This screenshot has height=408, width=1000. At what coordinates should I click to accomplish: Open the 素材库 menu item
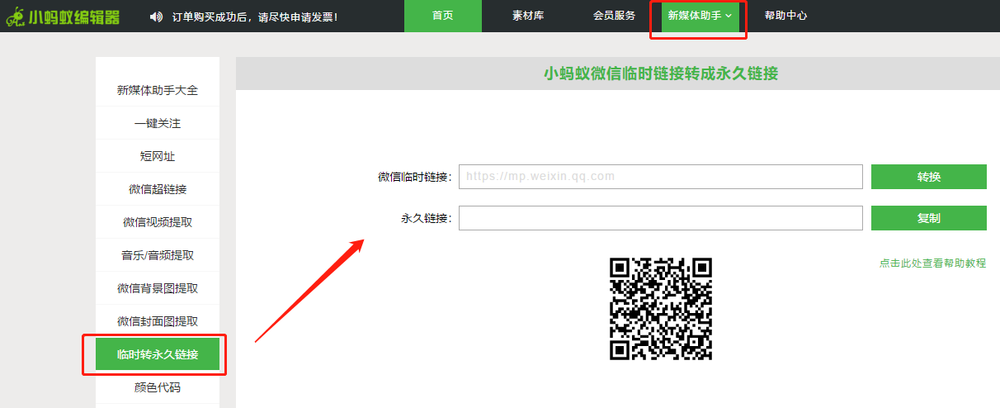coord(528,16)
